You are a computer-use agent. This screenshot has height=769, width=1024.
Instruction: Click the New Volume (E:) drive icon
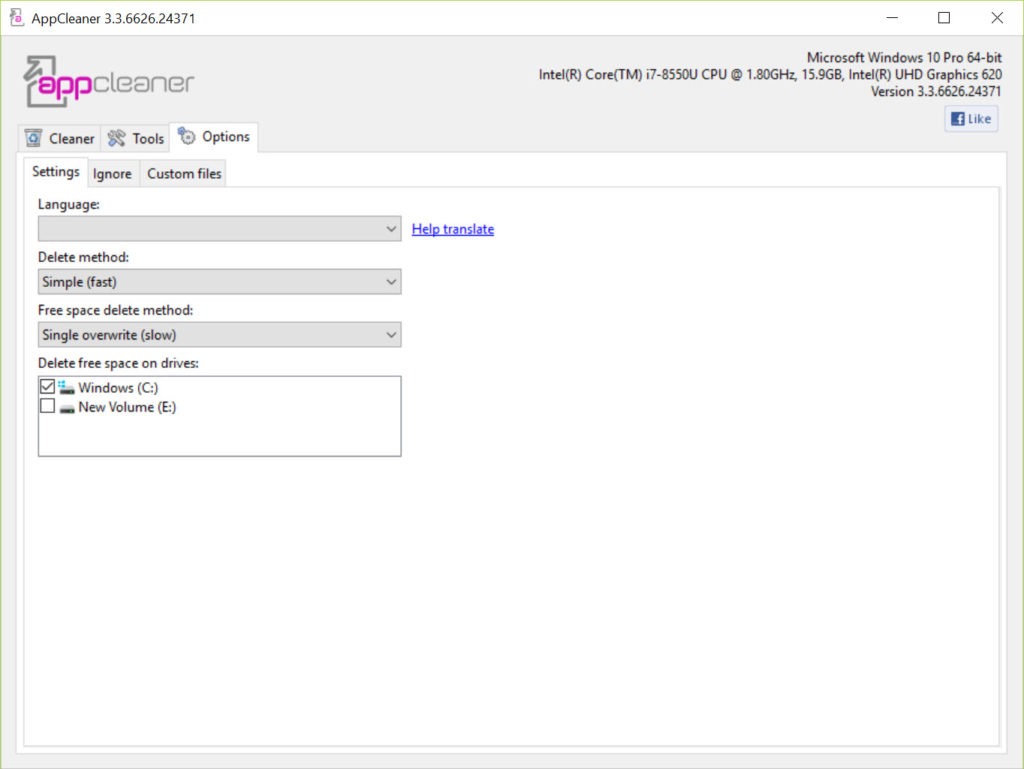coord(67,408)
